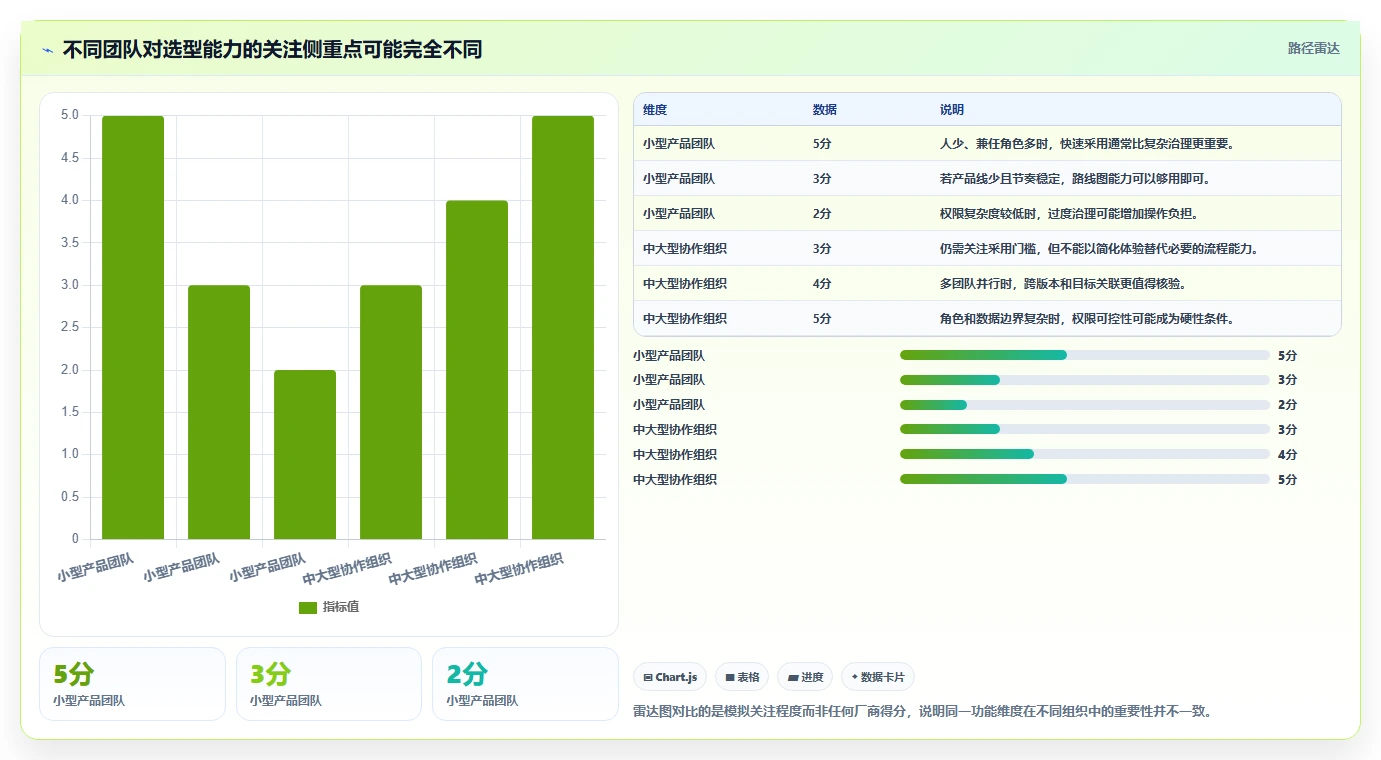The width and height of the screenshot is (1381, 760).
Task: Select the row 仍需关注采用门槛，但不能以简化体验替代必要的流程能力。
Action: [987, 248]
